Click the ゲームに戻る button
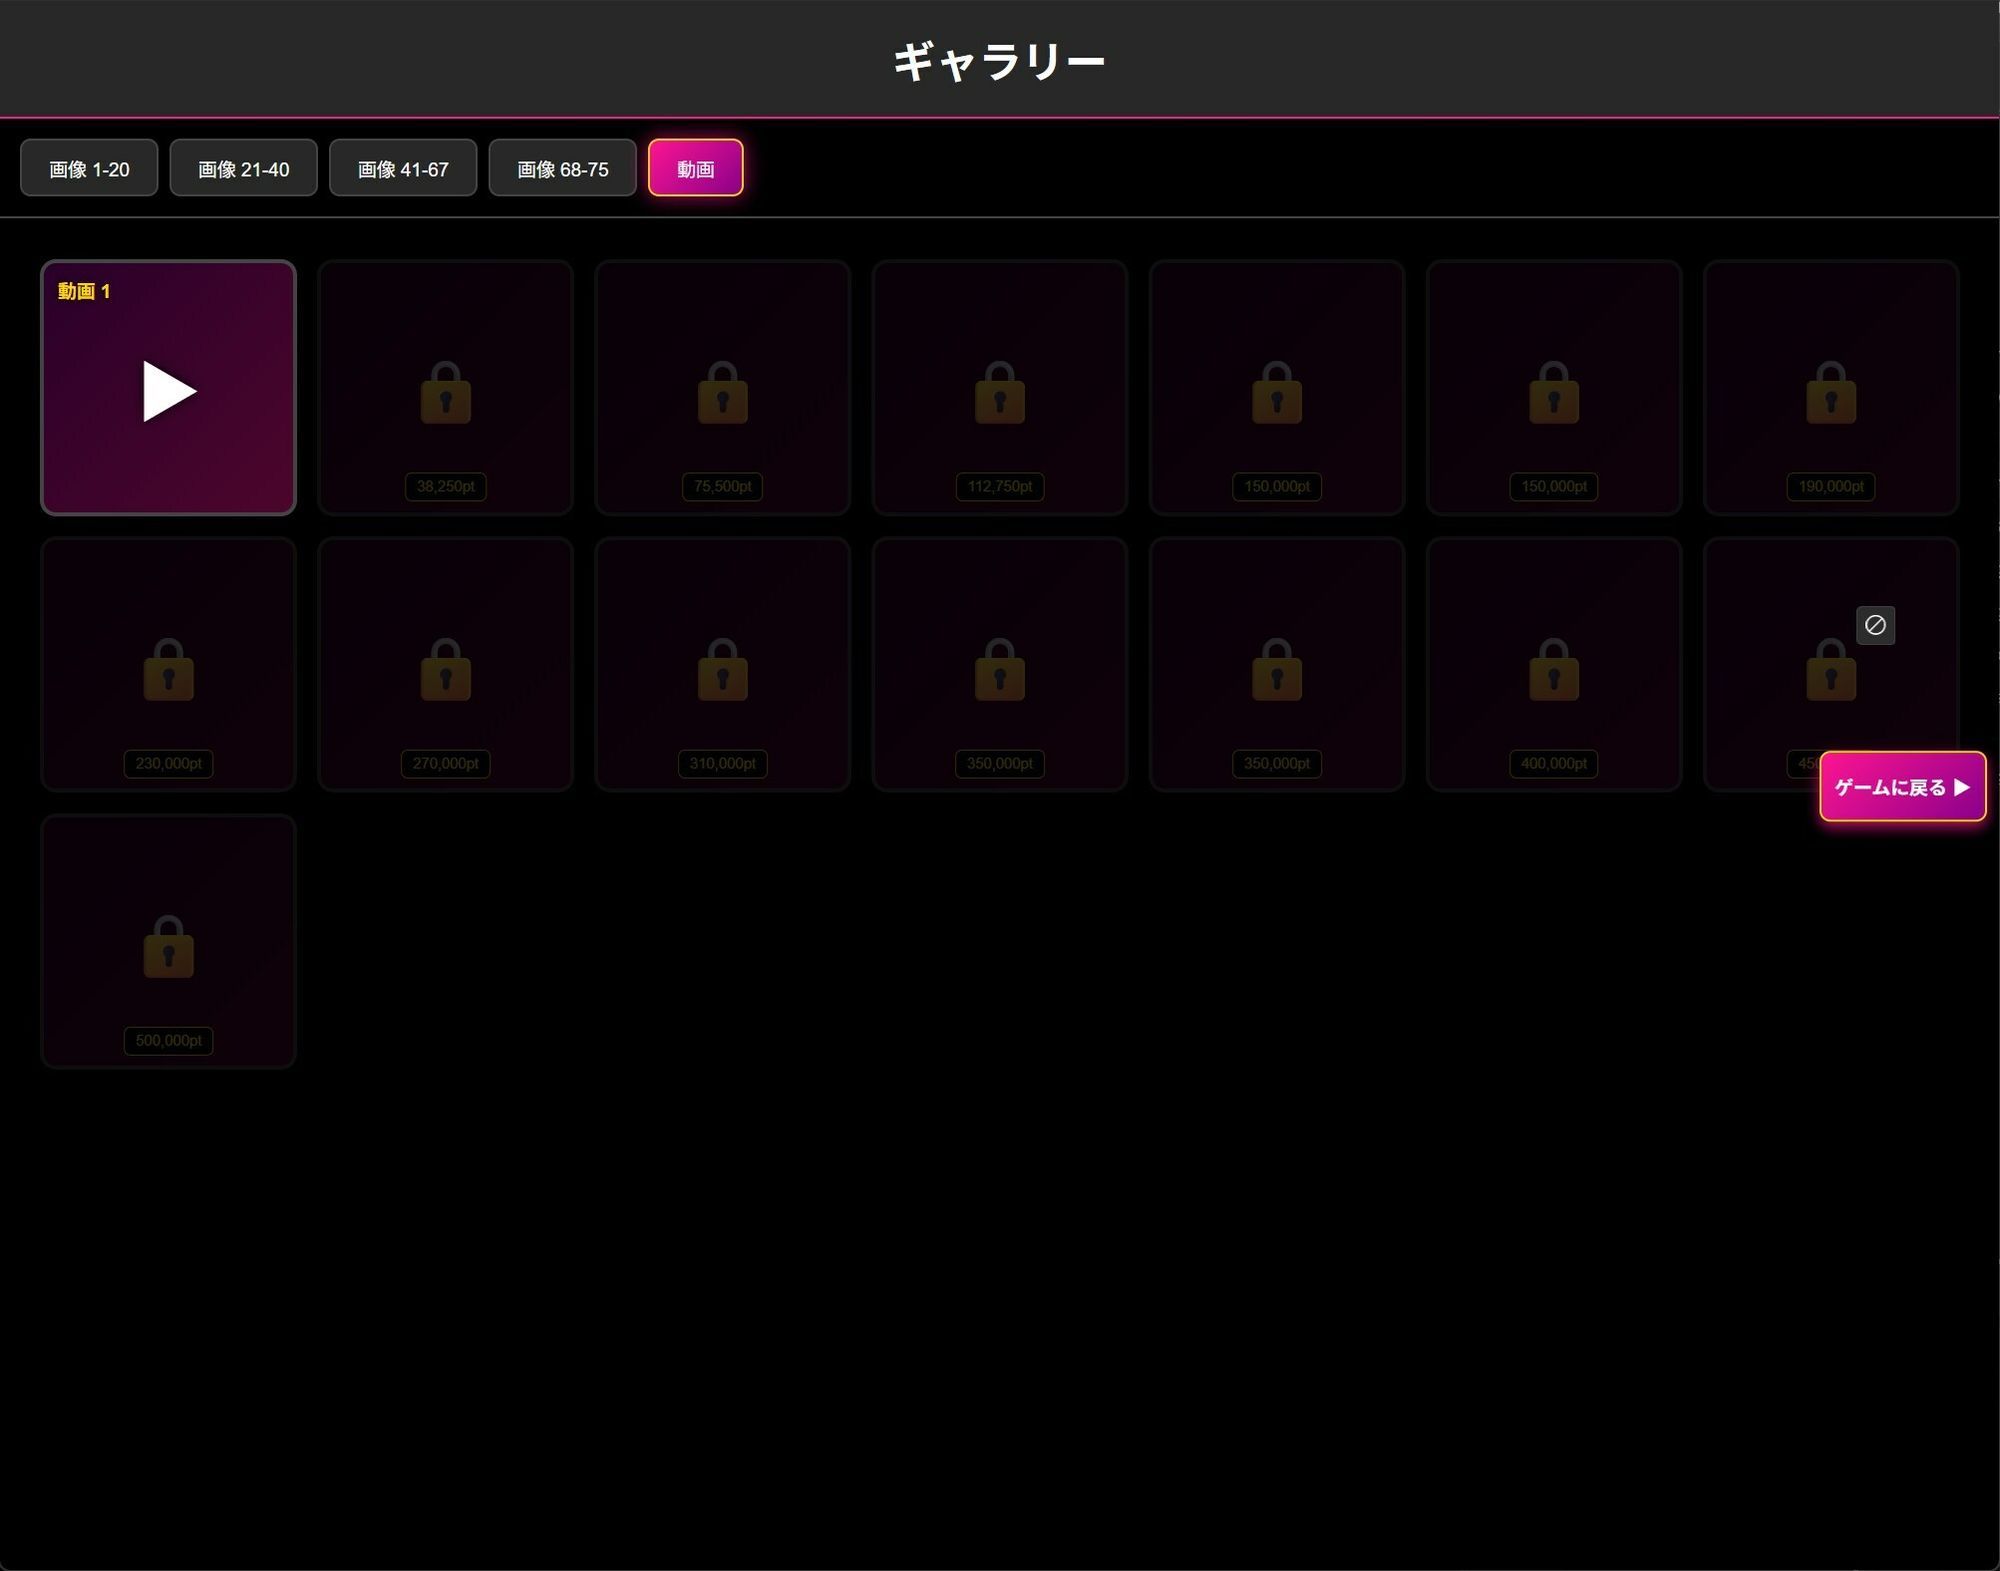Screen dimensions: 2000x1571 (x=1900, y=787)
